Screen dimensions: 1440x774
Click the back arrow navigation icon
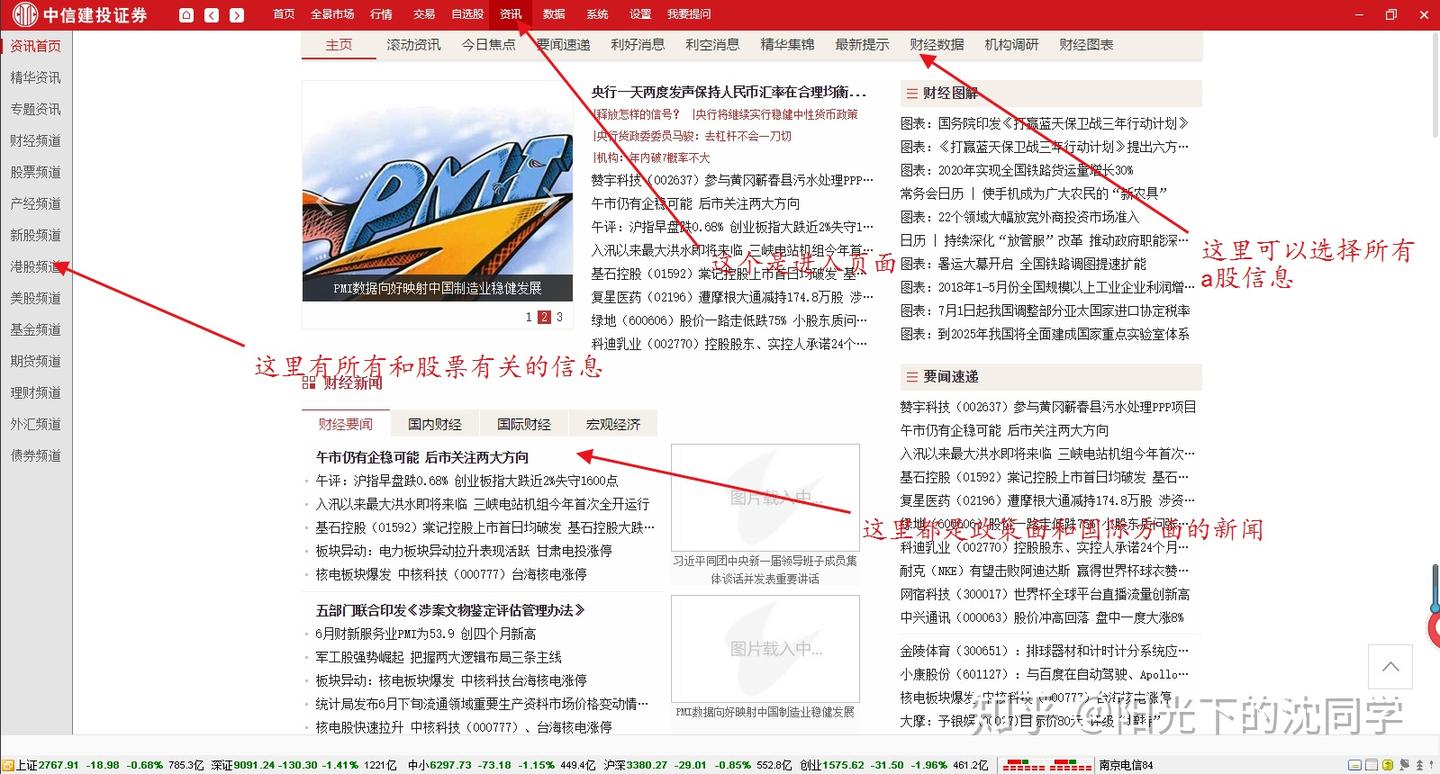211,14
